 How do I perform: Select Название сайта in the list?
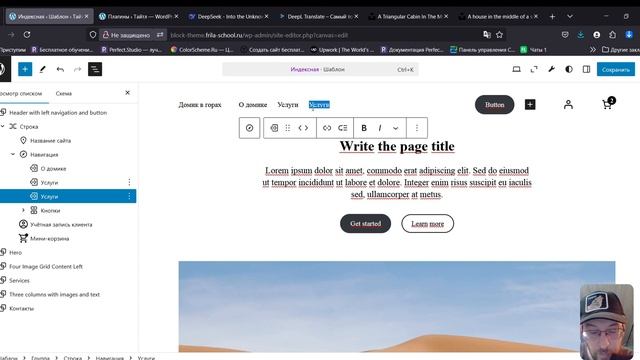click(x=51, y=140)
